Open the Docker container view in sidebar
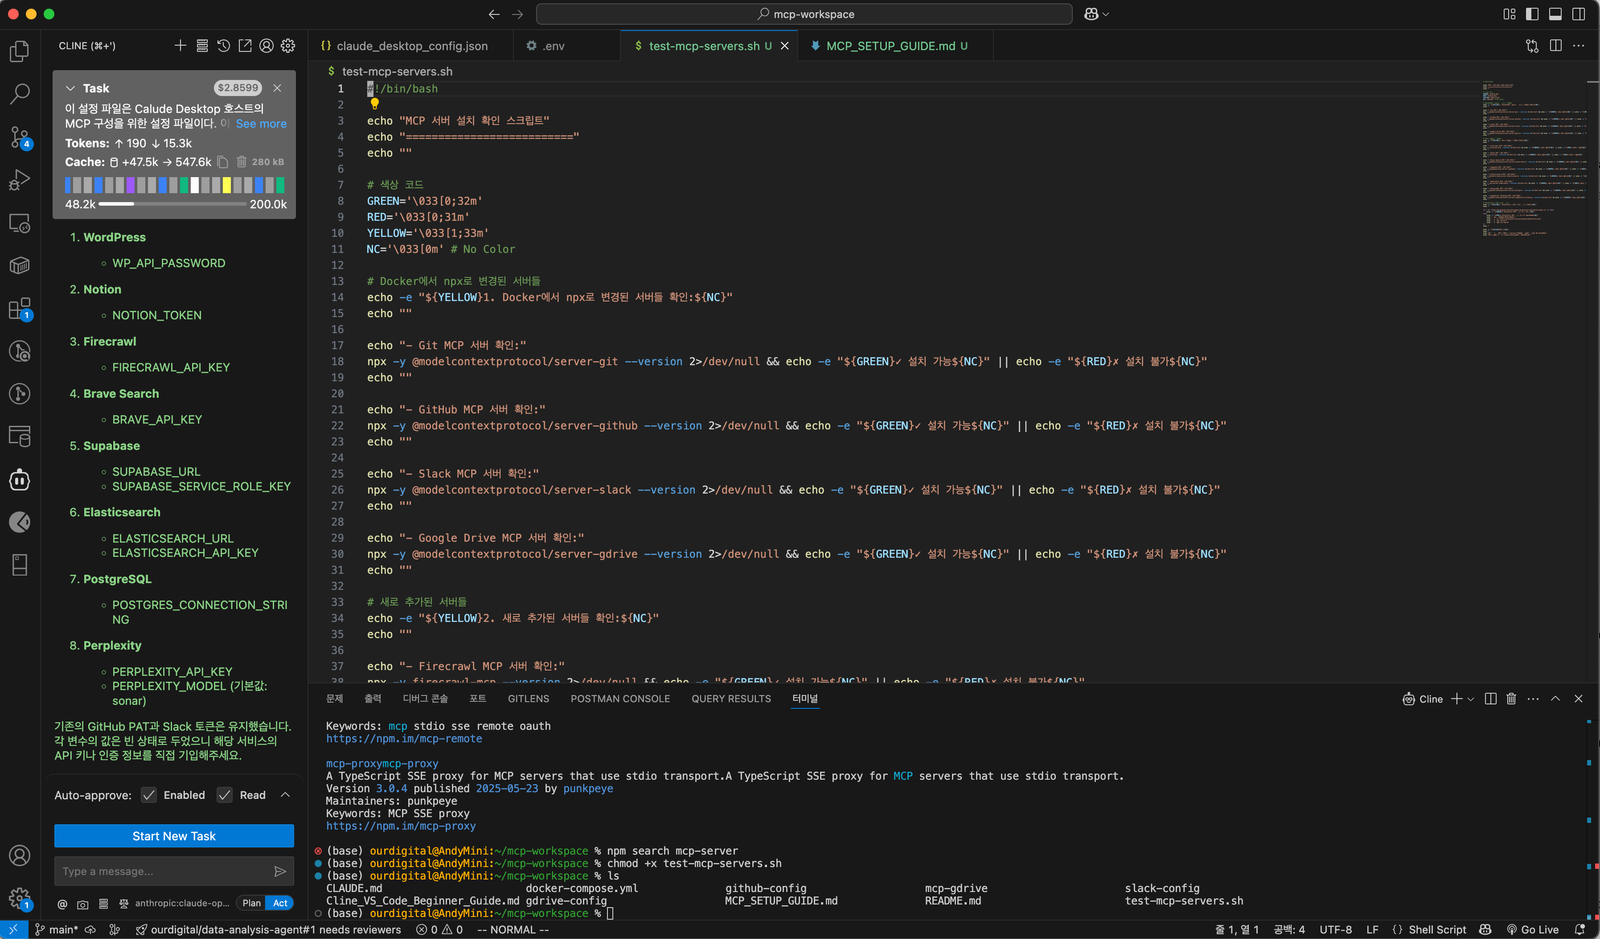 [20, 265]
